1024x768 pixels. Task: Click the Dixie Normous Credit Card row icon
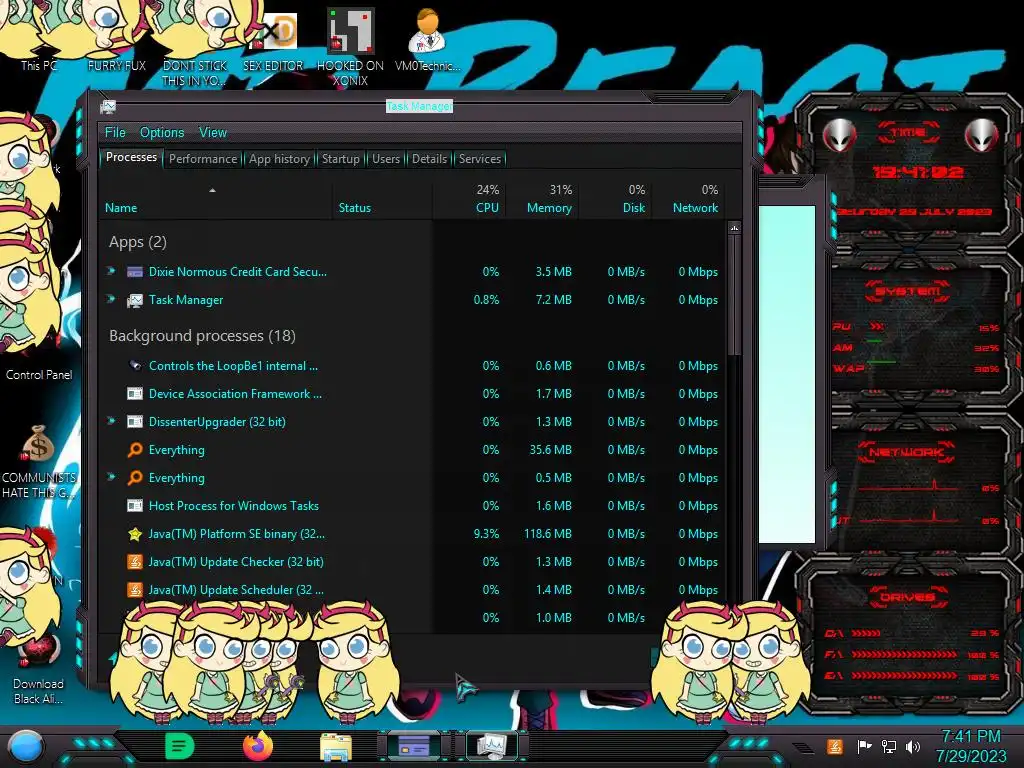click(x=135, y=272)
